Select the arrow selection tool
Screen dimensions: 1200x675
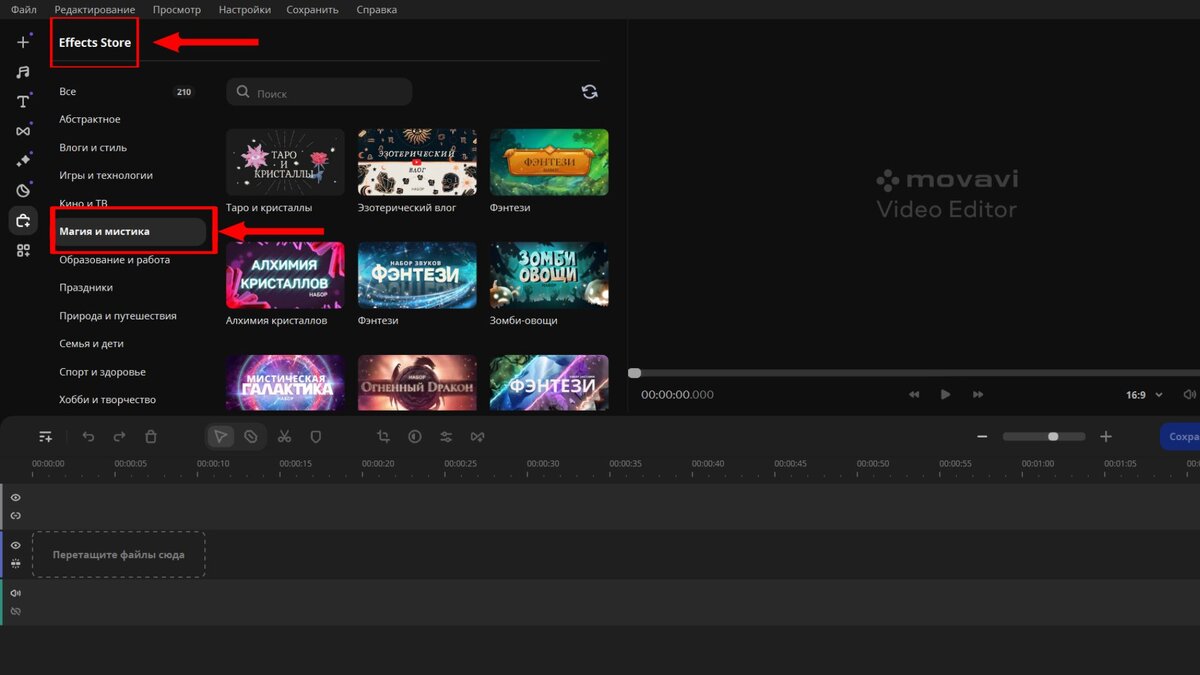coord(221,437)
